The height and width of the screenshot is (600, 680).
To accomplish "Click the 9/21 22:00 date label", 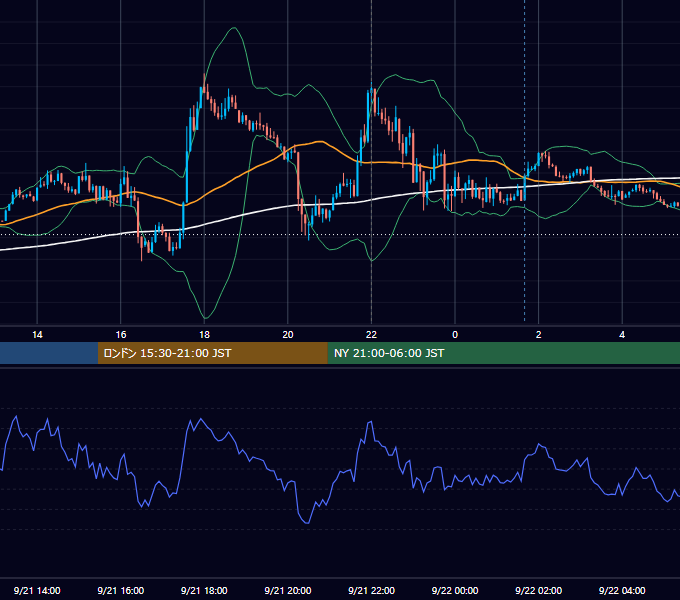I will tap(371, 590).
